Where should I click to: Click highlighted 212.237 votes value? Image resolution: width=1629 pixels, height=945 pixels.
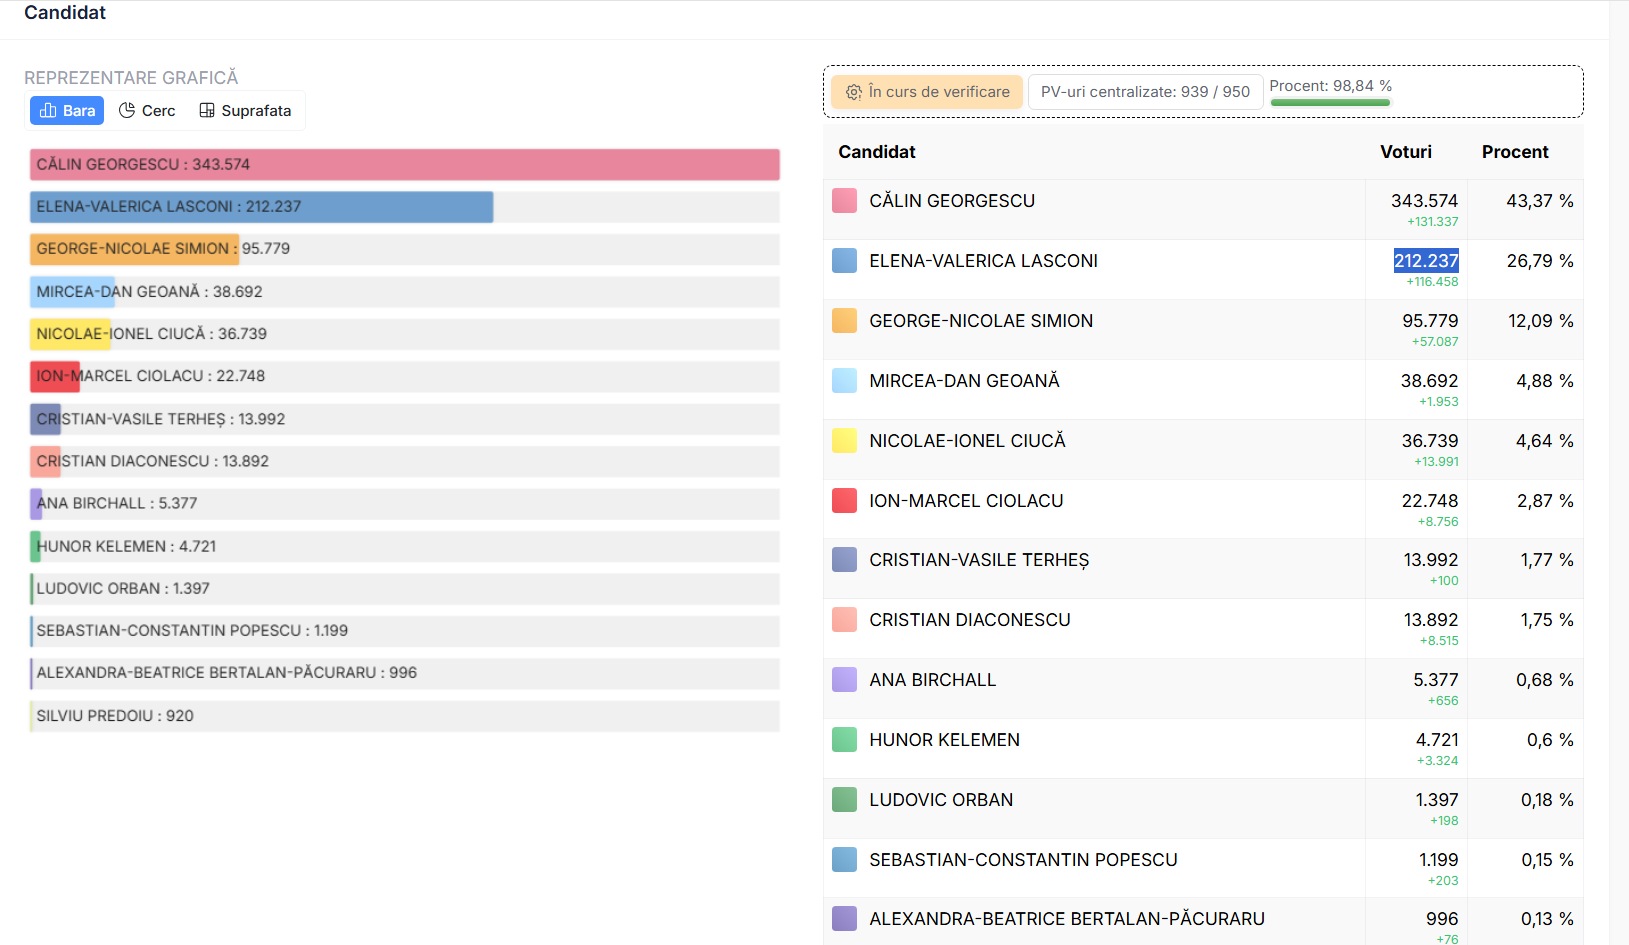pyautogui.click(x=1426, y=261)
